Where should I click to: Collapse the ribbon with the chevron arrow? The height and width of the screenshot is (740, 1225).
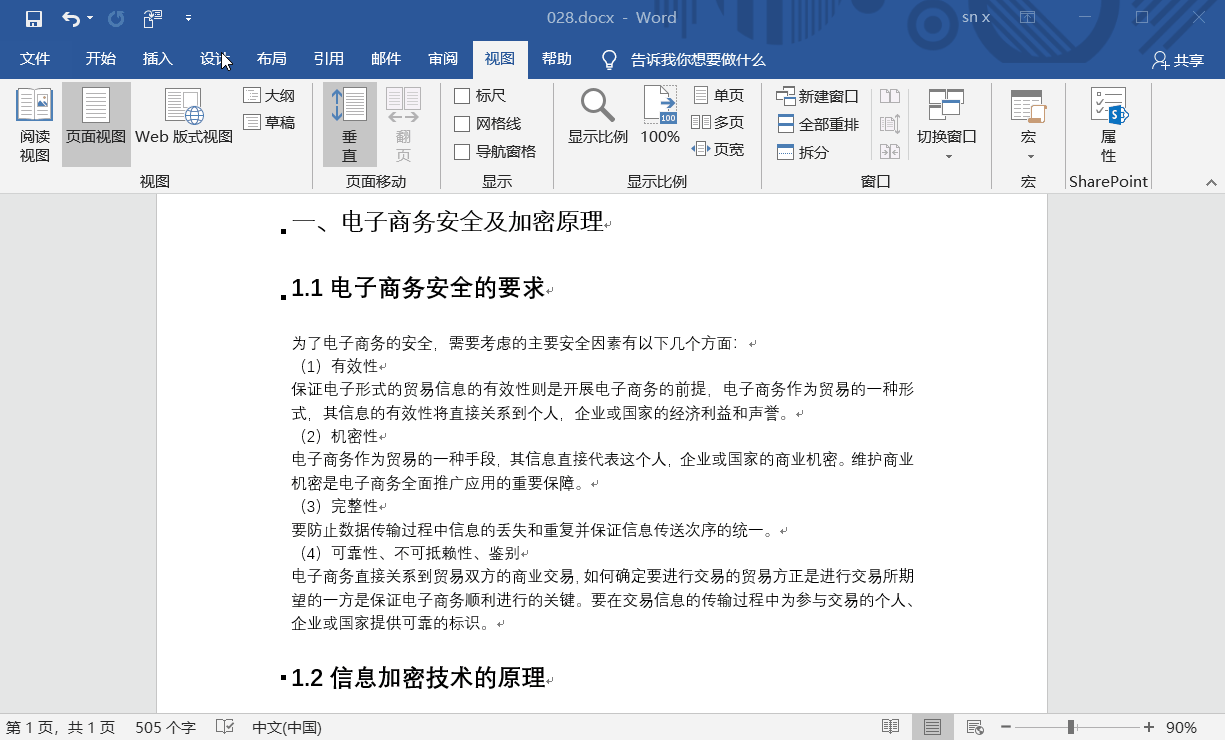(1211, 183)
